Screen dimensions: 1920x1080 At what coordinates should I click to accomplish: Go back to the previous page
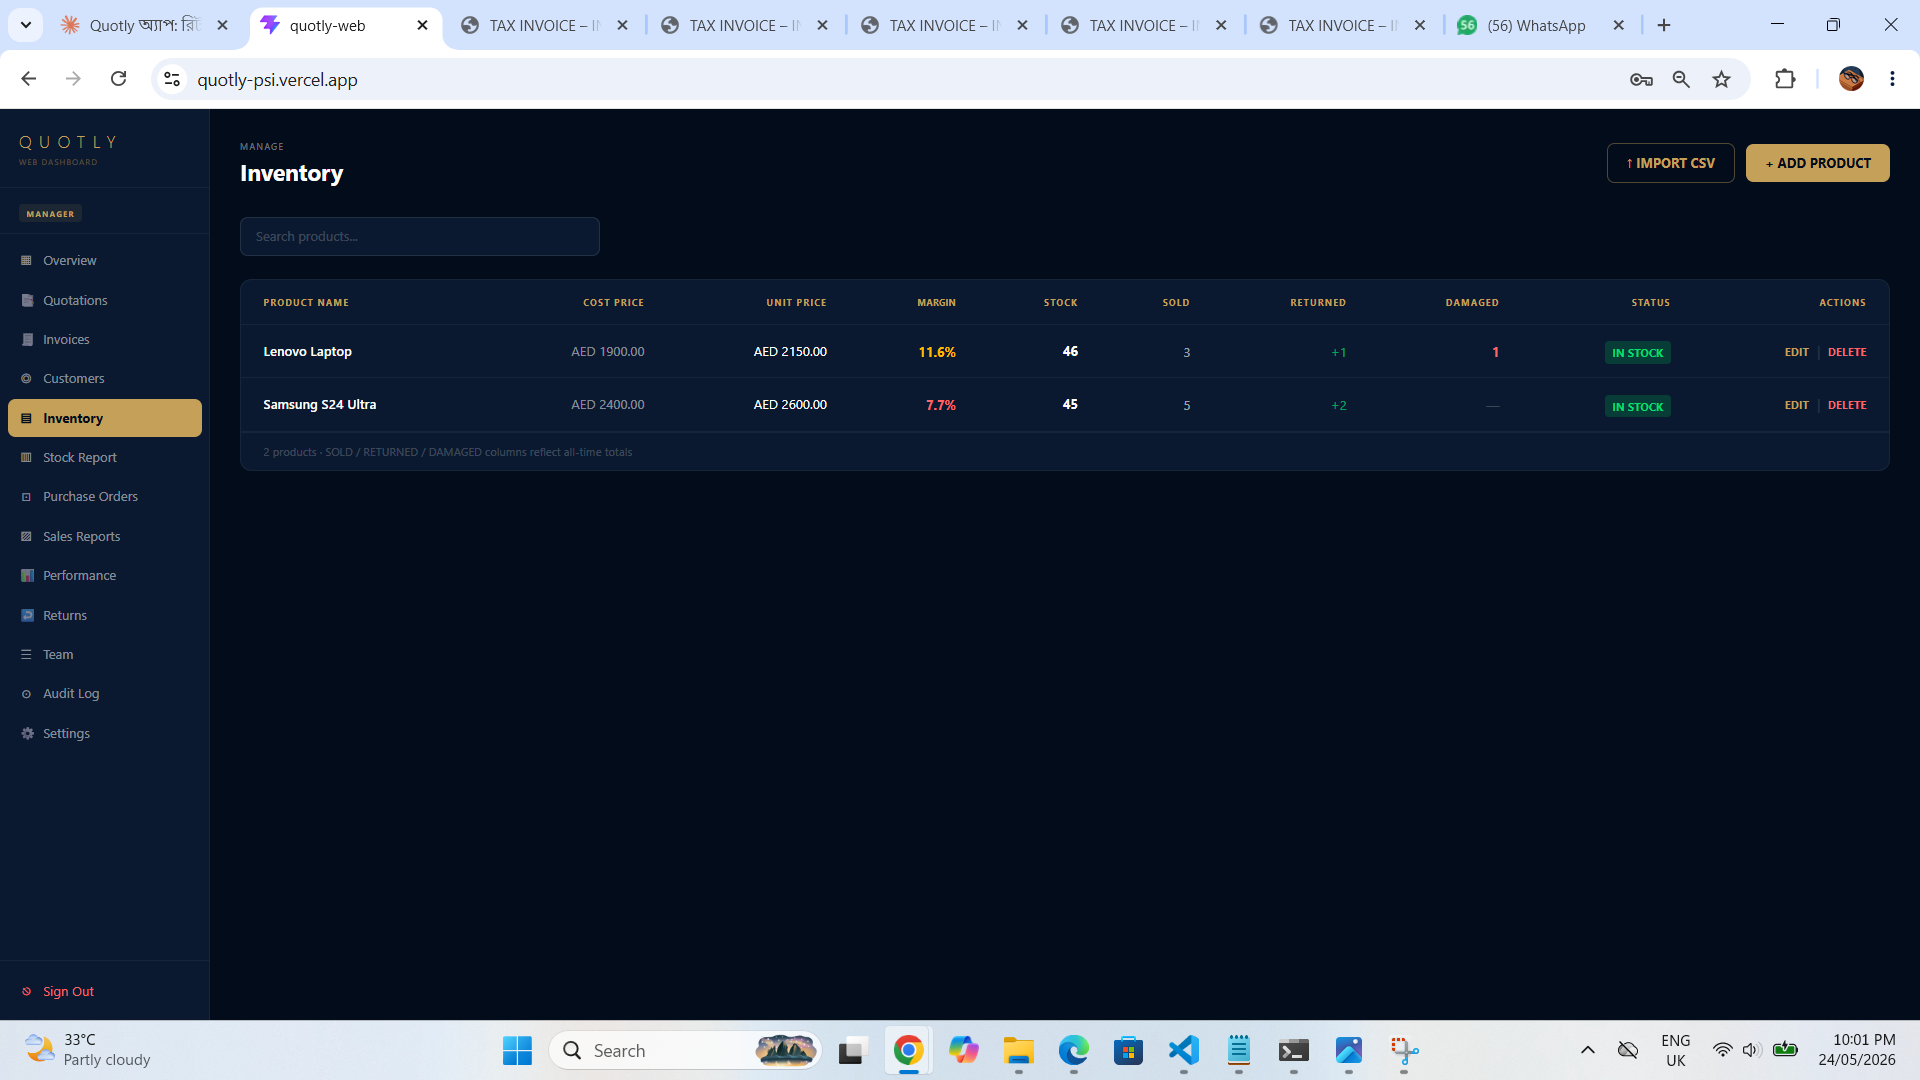pyautogui.click(x=29, y=79)
